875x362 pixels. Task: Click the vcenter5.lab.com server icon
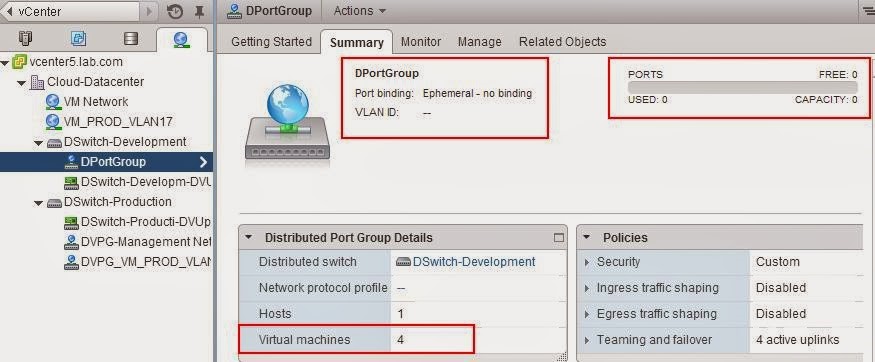click(x=20, y=61)
